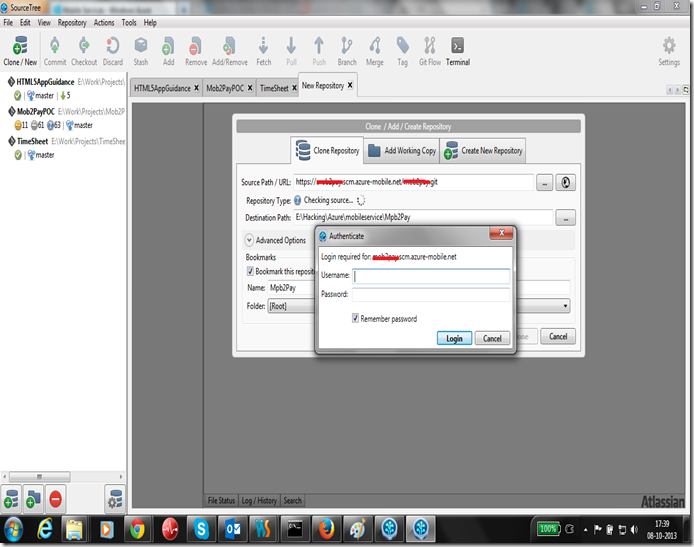Viewport: 694px width, 547px height.
Task: Select the Add/Remove toolbar icon
Action: 230,50
